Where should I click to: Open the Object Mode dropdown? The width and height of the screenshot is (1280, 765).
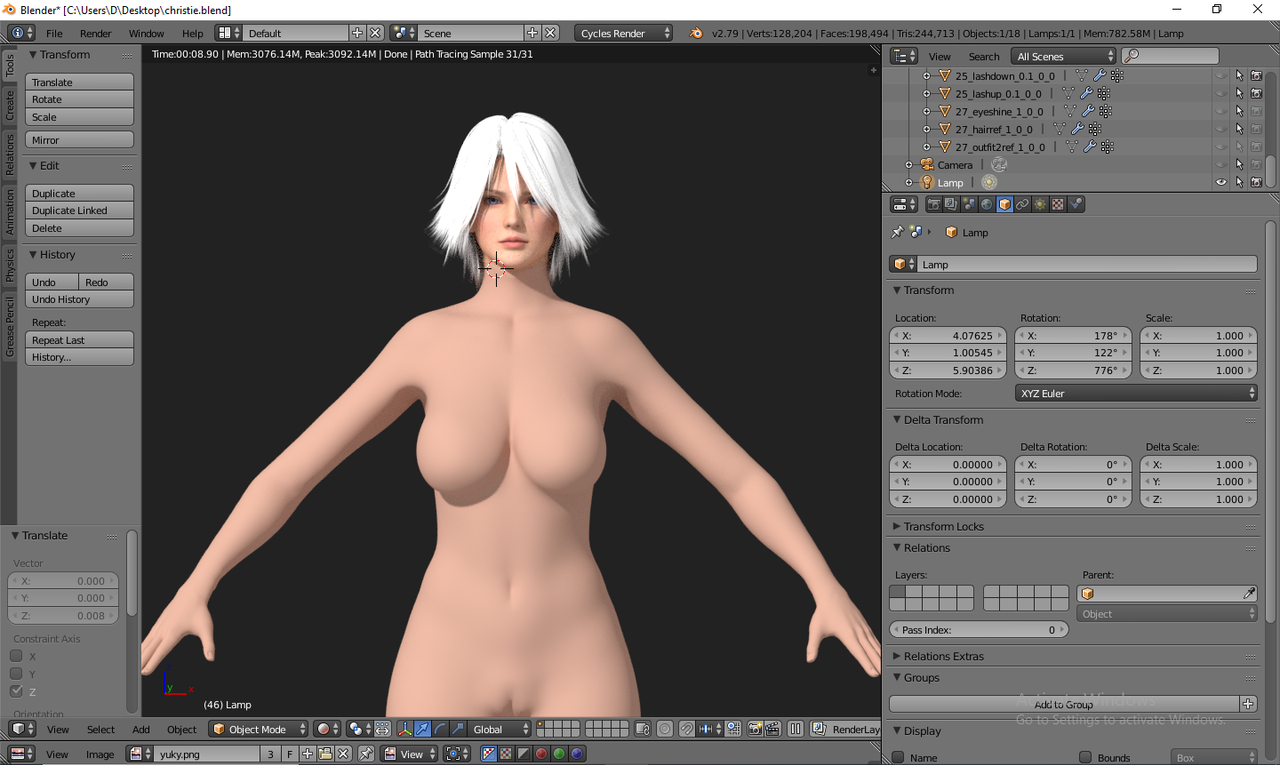(258, 729)
